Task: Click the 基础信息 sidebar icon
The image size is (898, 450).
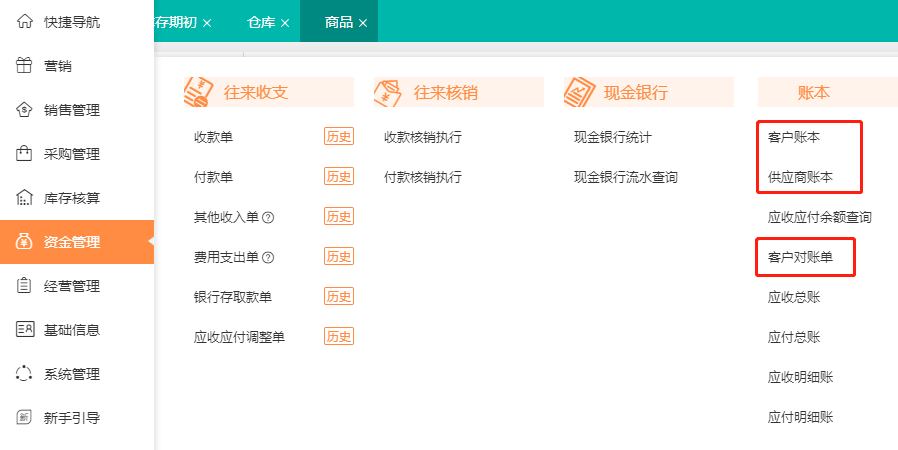Action: click(25, 330)
